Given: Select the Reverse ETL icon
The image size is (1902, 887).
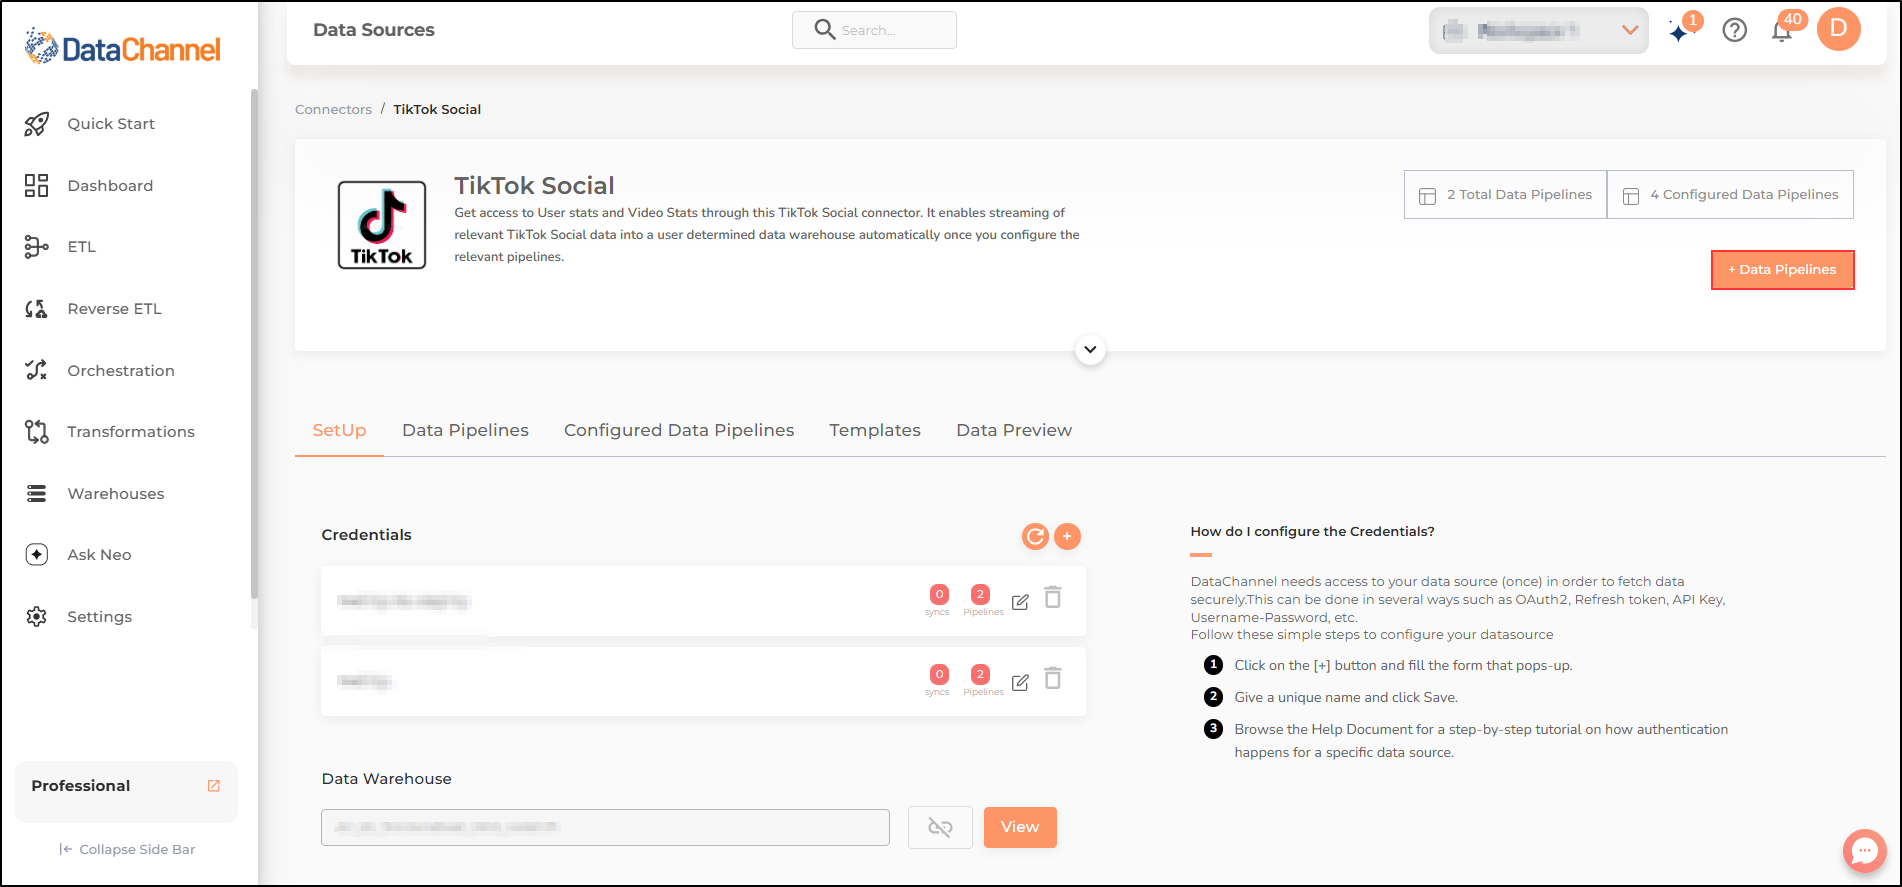Looking at the screenshot, I should [37, 309].
